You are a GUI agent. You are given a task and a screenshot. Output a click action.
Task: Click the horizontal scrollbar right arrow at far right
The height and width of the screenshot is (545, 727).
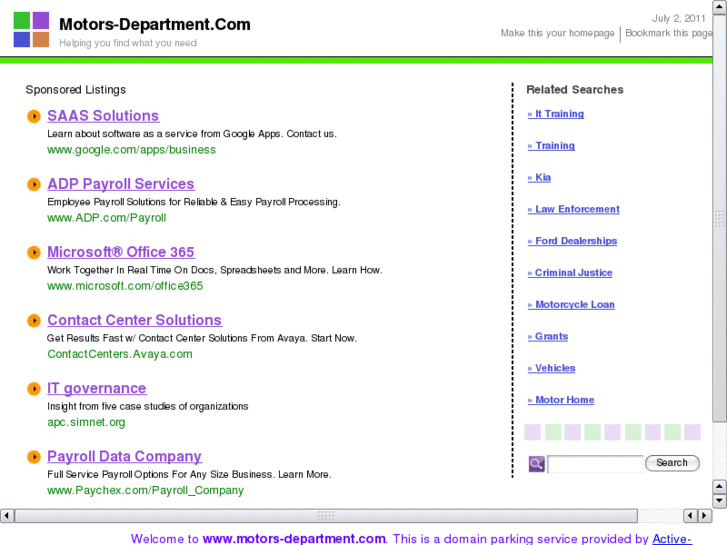pos(705,515)
